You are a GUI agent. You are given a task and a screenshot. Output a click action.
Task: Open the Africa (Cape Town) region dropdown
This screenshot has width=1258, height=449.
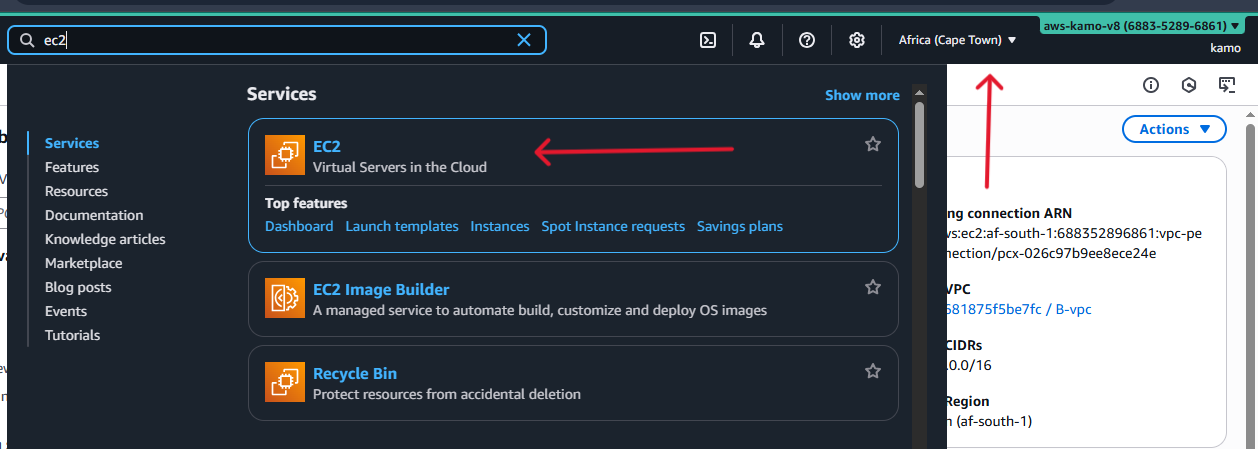tap(957, 40)
